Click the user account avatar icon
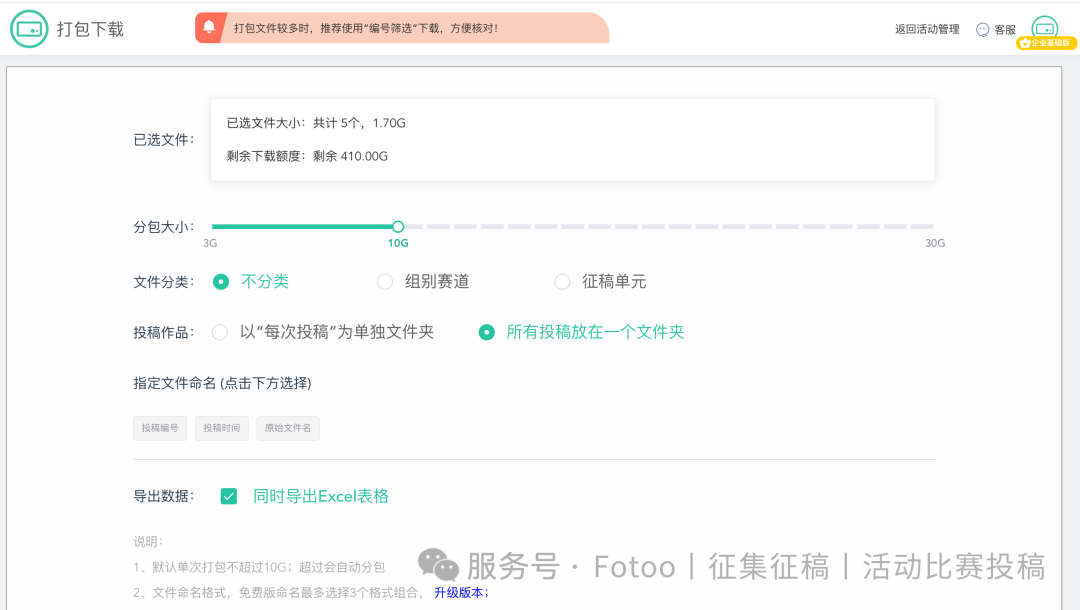 pyautogui.click(x=1044, y=26)
